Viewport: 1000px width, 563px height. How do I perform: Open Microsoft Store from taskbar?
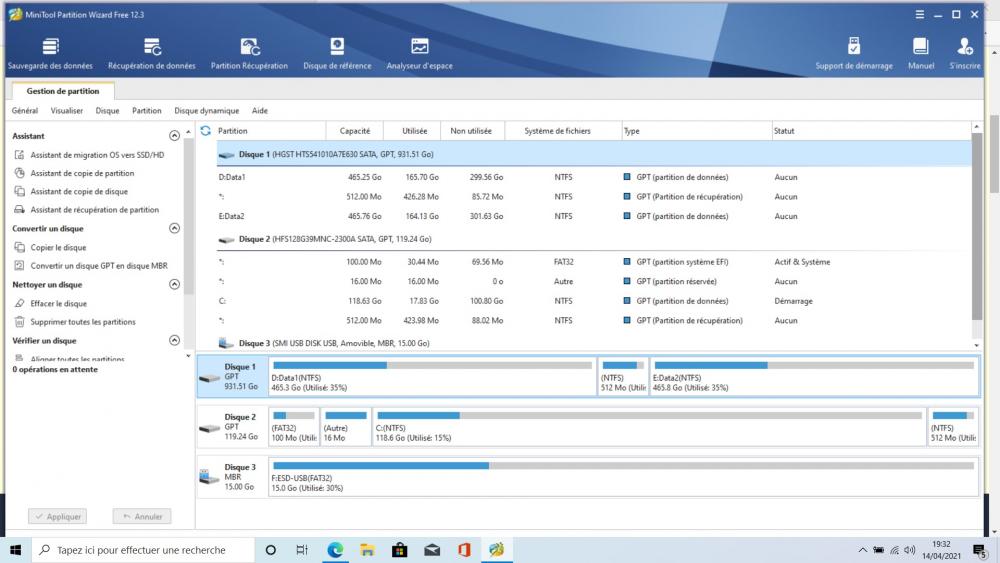pyautogui.click(x=400, y=550)
